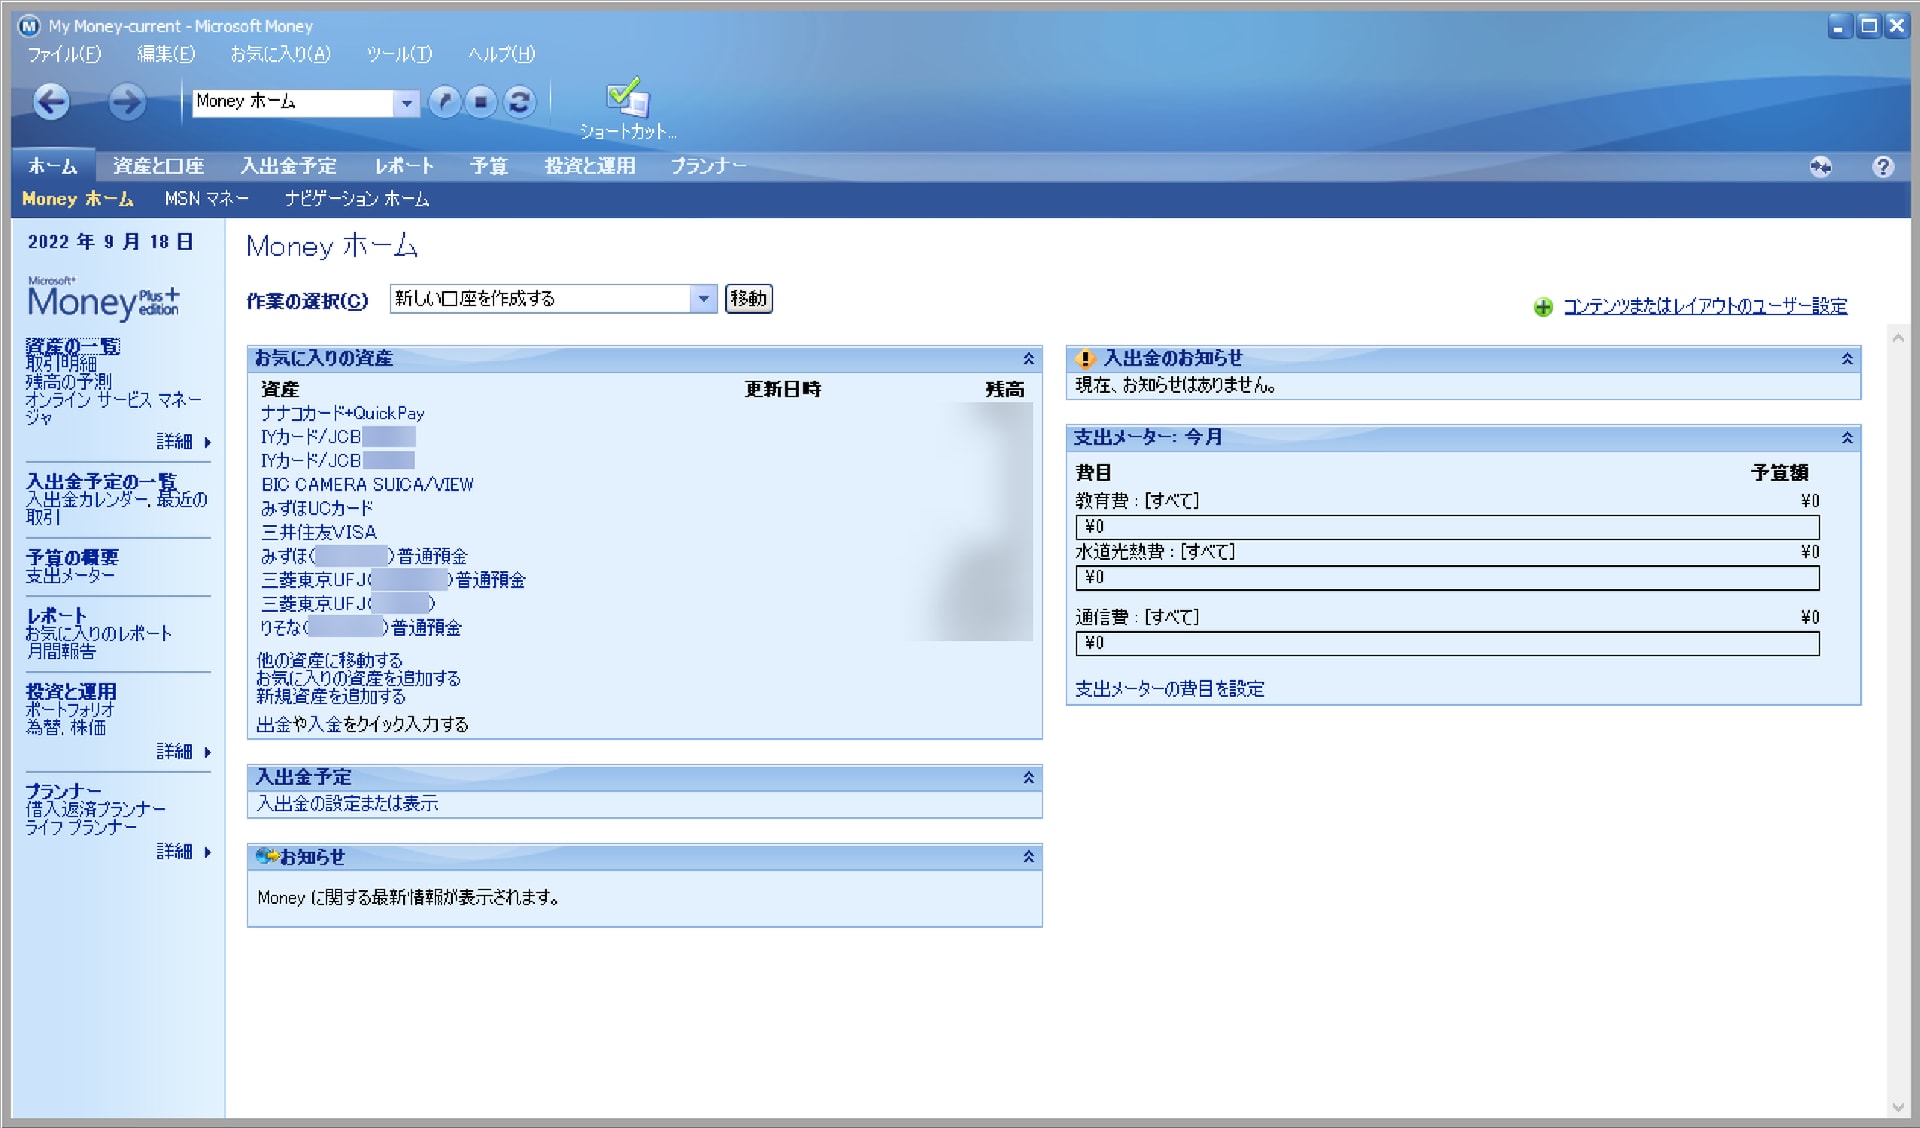This screenshot has height=1128, width=1920.
Task: Switch to the レポート tab
Action: 404,166
